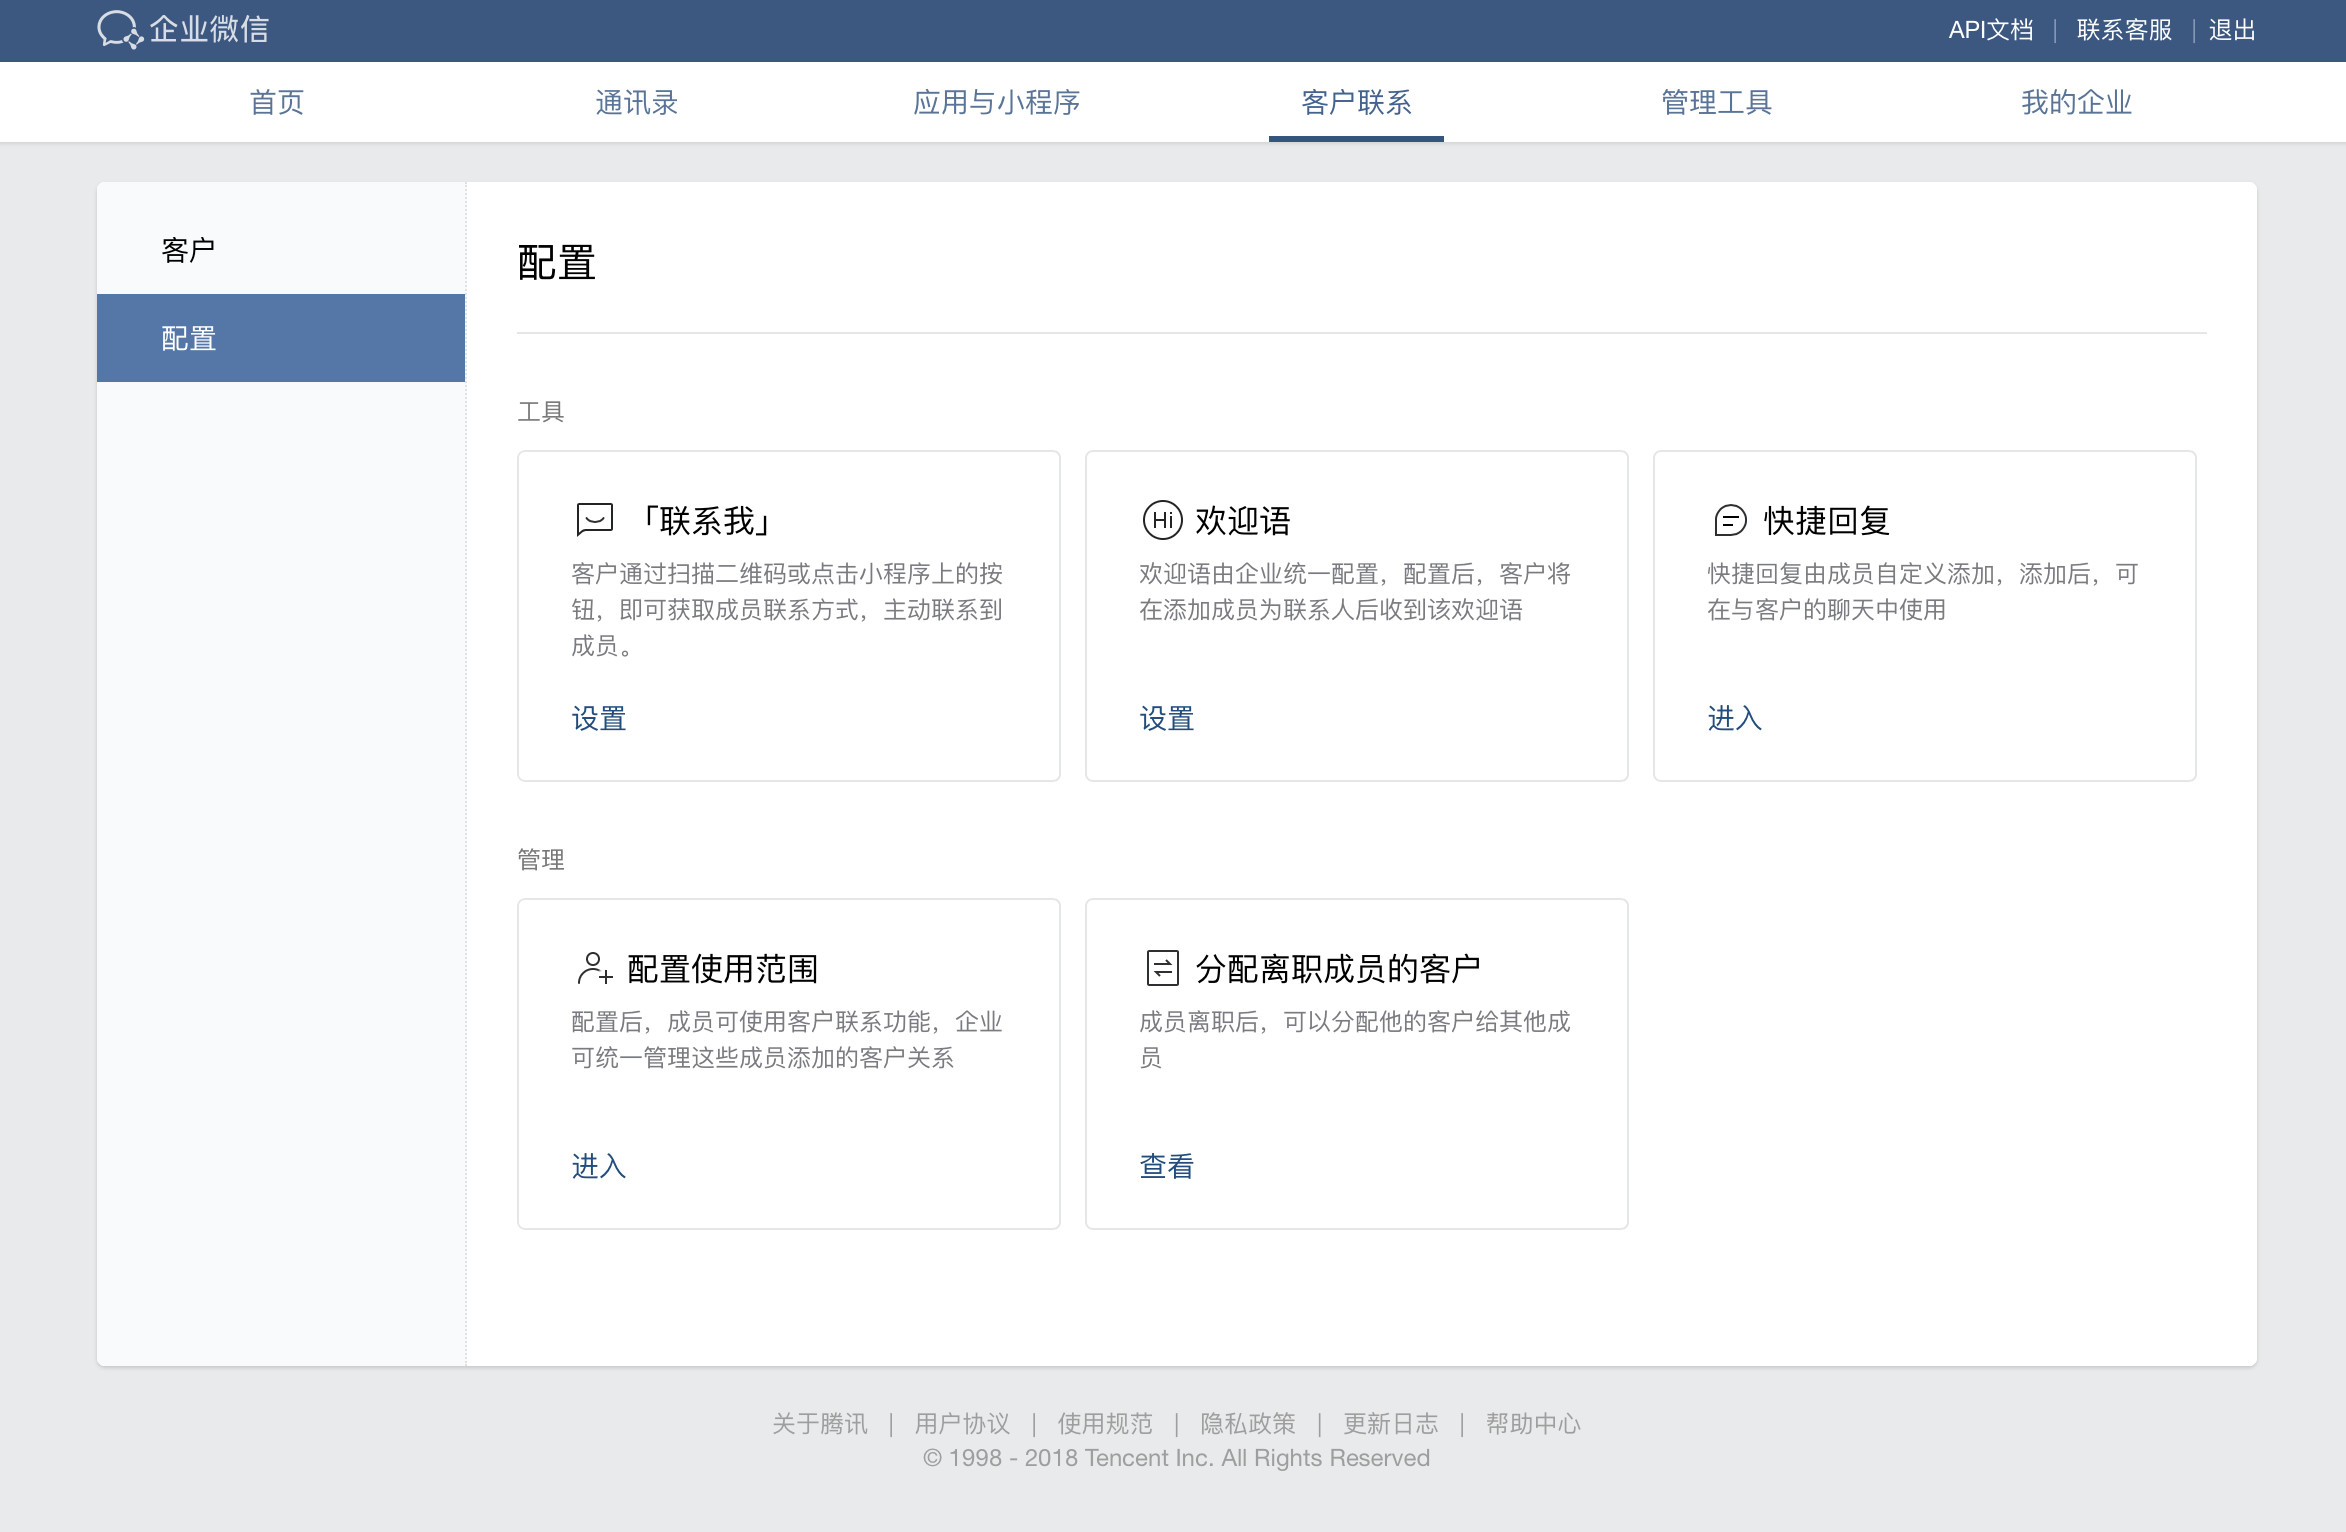Click the 分配离职成员的客户 transfer icon
This screenshot has height=1532, width=2346.
point(1162,968)
